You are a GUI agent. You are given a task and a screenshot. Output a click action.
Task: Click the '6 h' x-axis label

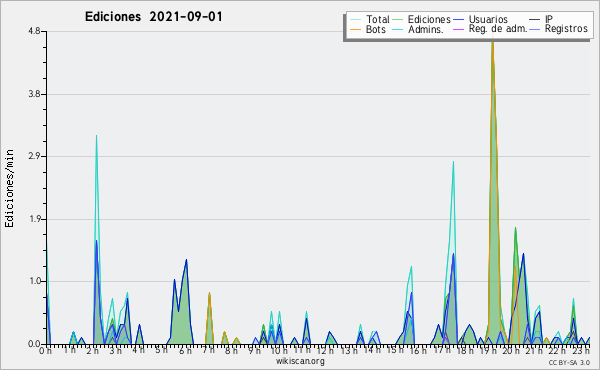coord(185,350)
